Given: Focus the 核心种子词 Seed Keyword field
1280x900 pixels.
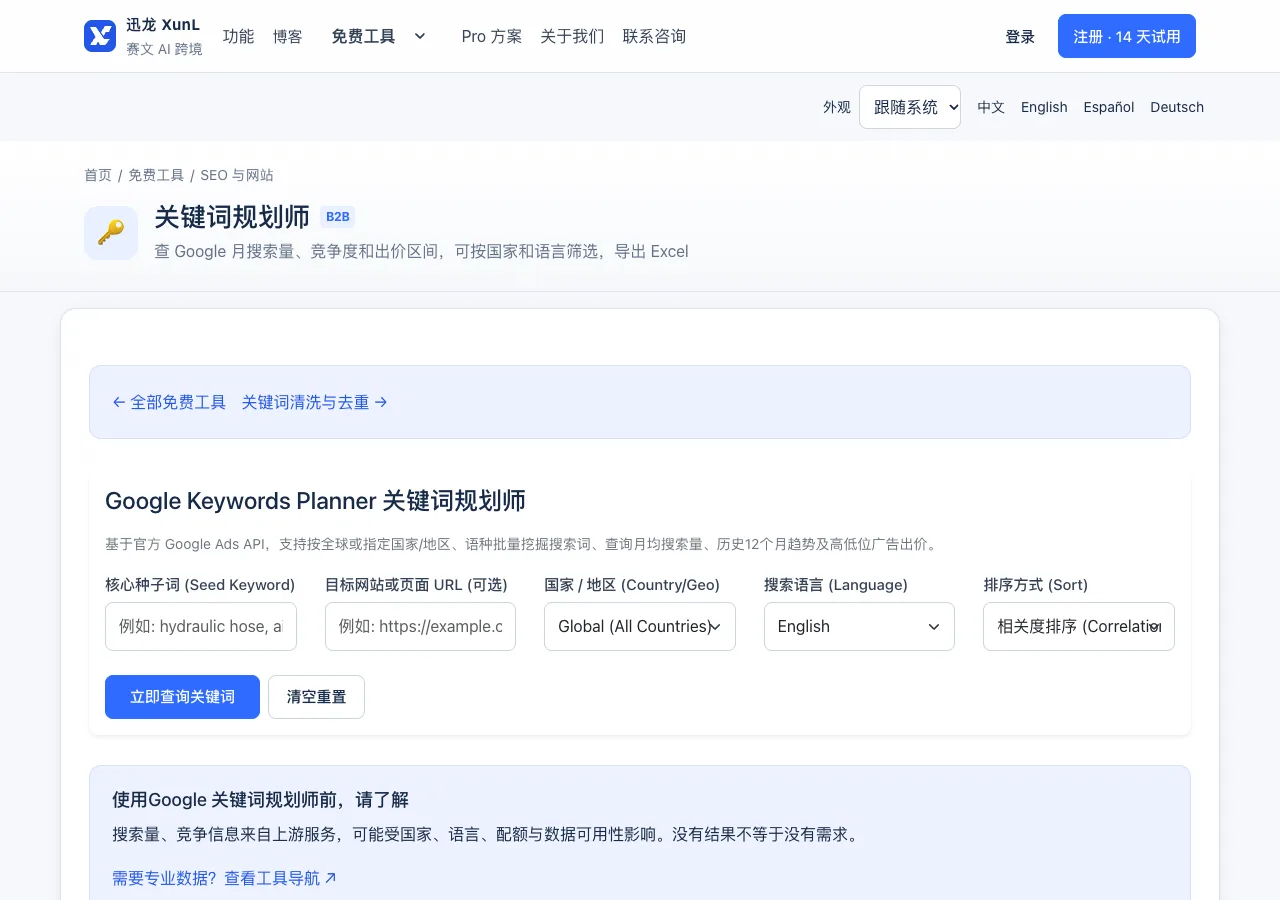Looking at the screenshot, I should (x=201, y=626).
